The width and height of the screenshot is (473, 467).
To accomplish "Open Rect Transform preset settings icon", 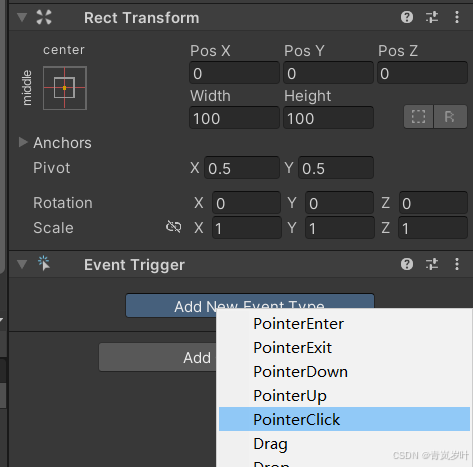I will [432, 17].
